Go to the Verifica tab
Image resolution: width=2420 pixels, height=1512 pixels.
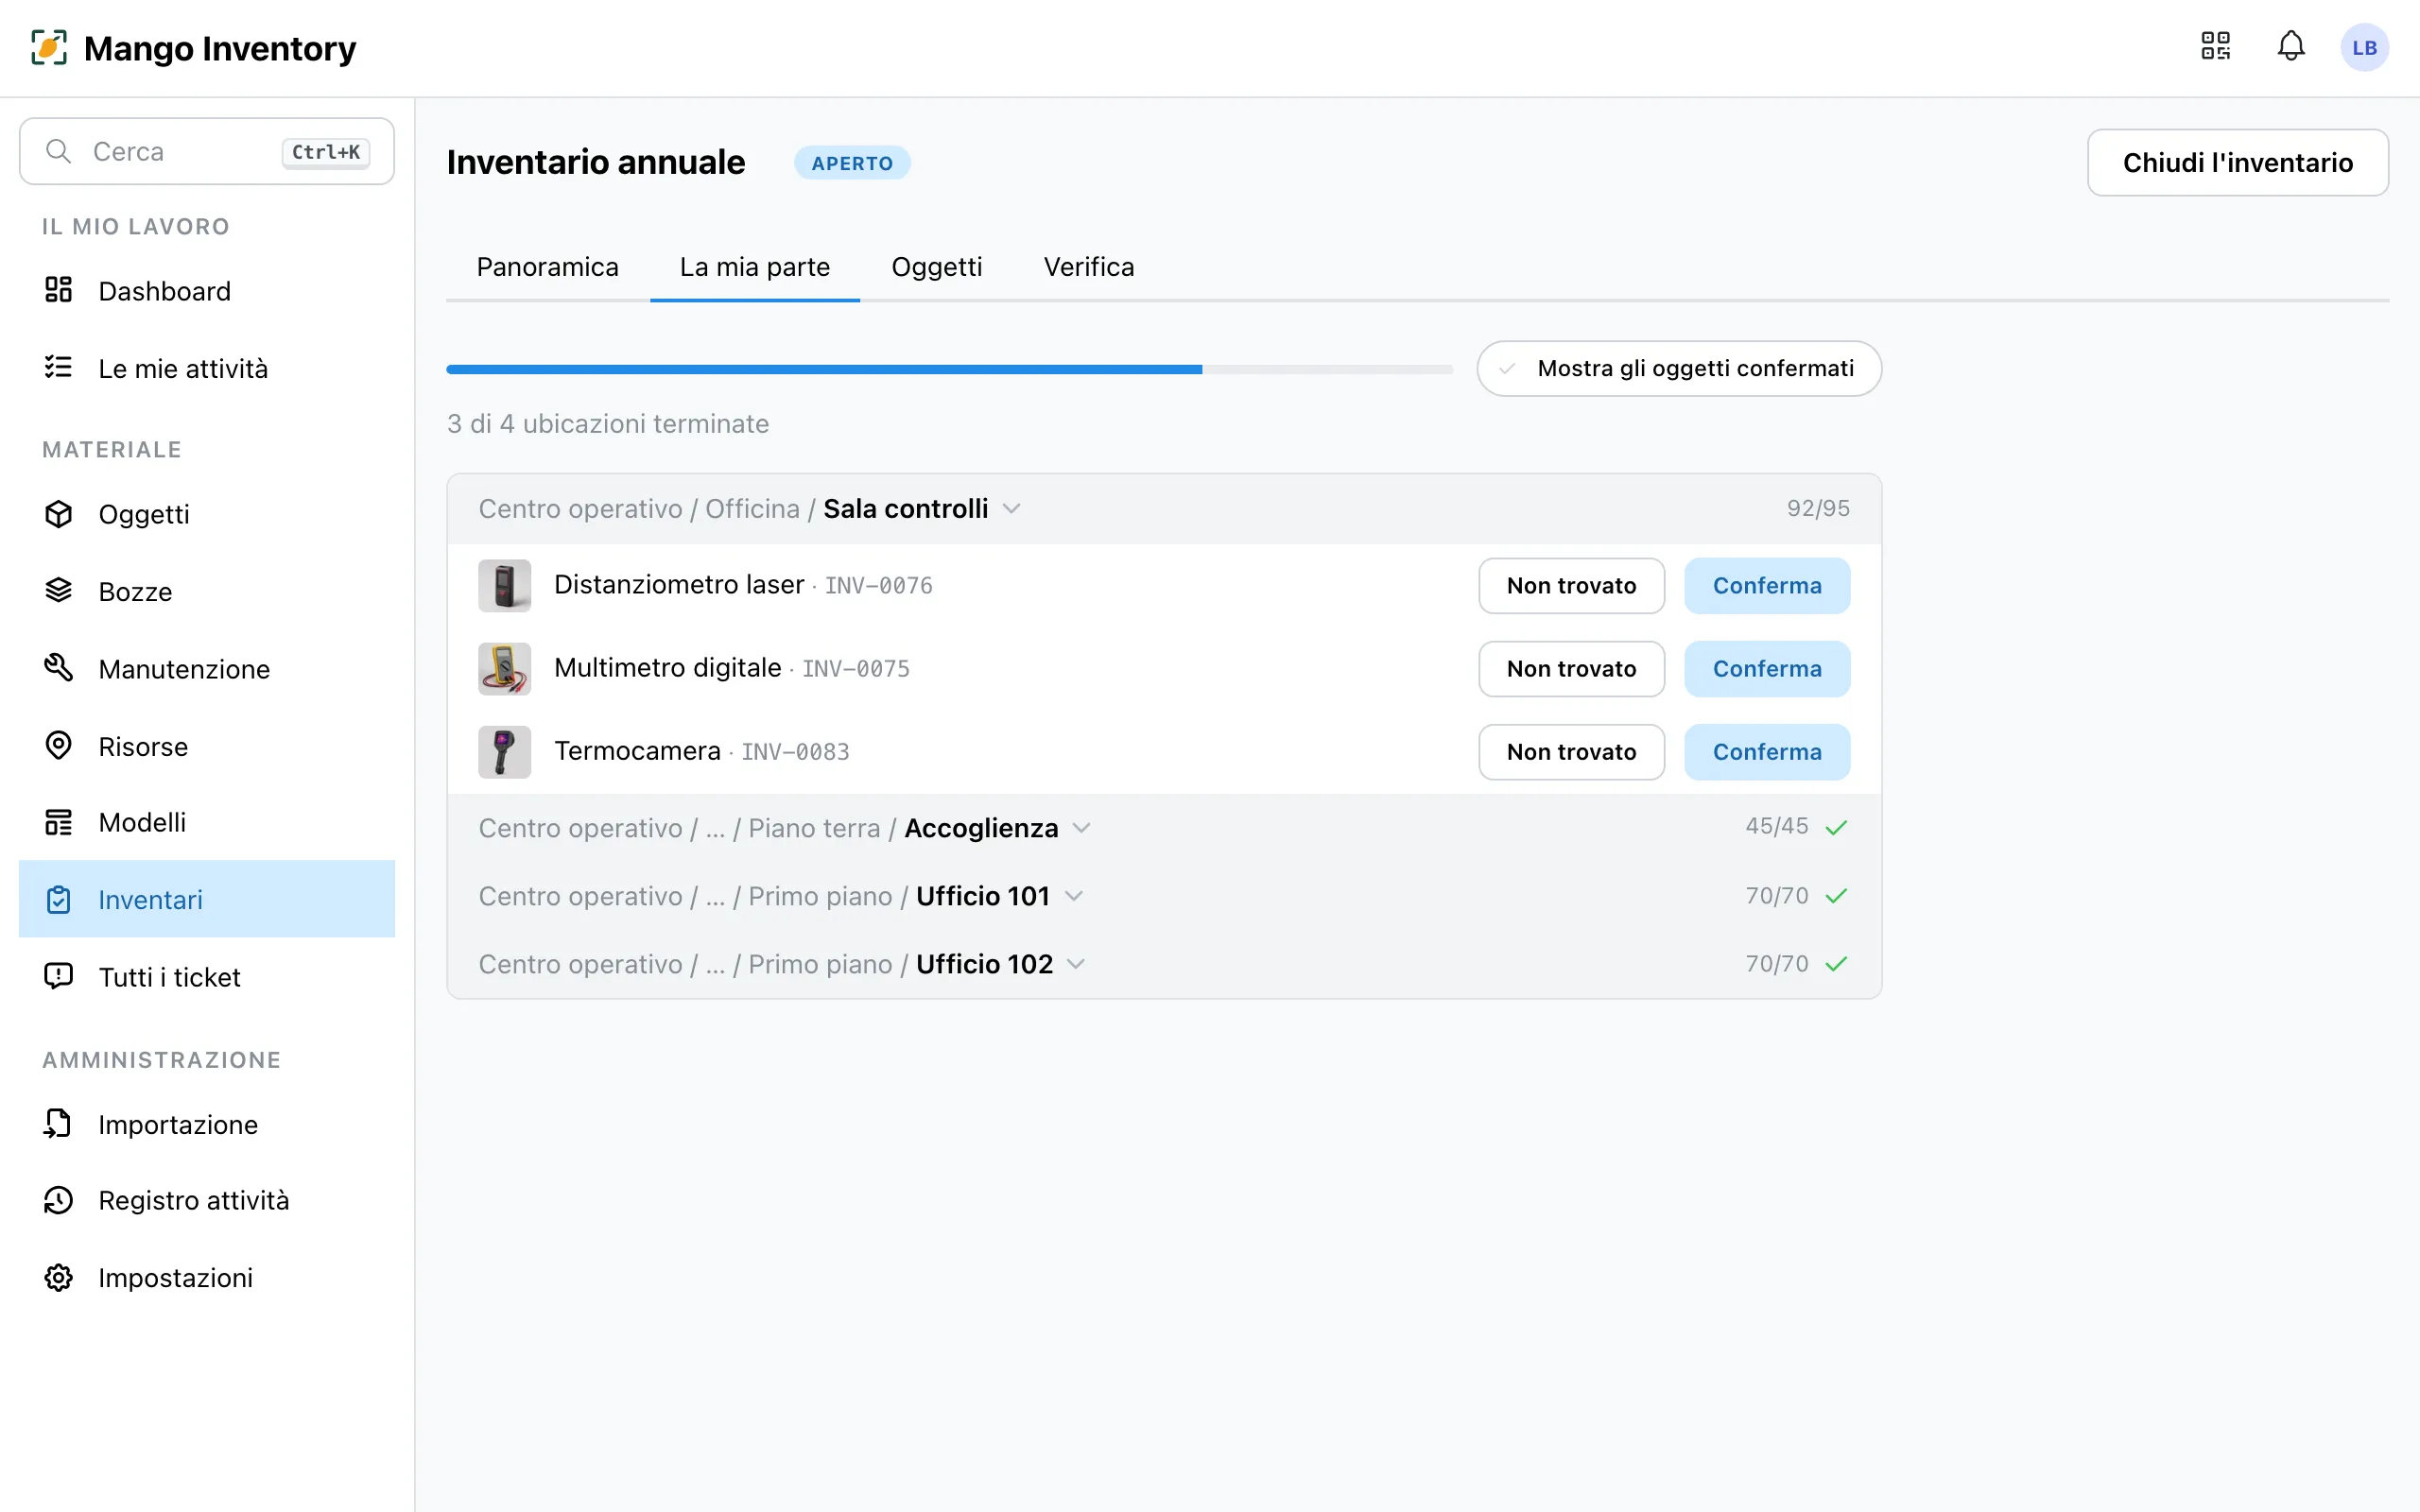click(1089, 267)
